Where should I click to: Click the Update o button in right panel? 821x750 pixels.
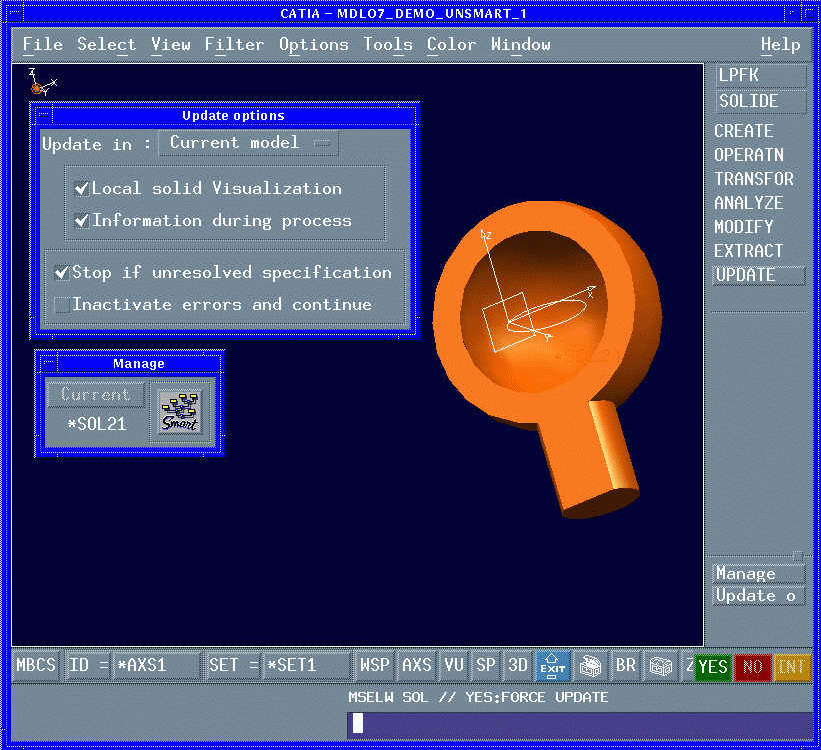[759, 596]
